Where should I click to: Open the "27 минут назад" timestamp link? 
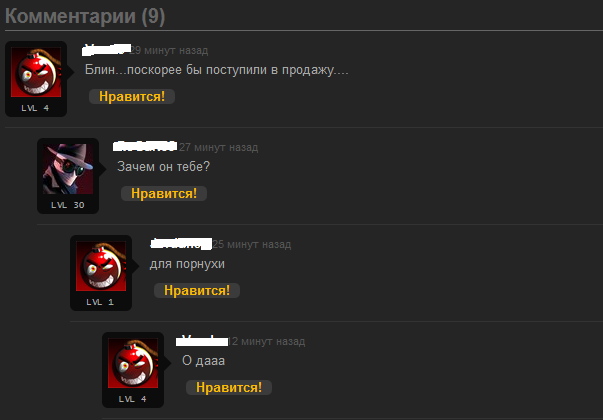point(218,147)
